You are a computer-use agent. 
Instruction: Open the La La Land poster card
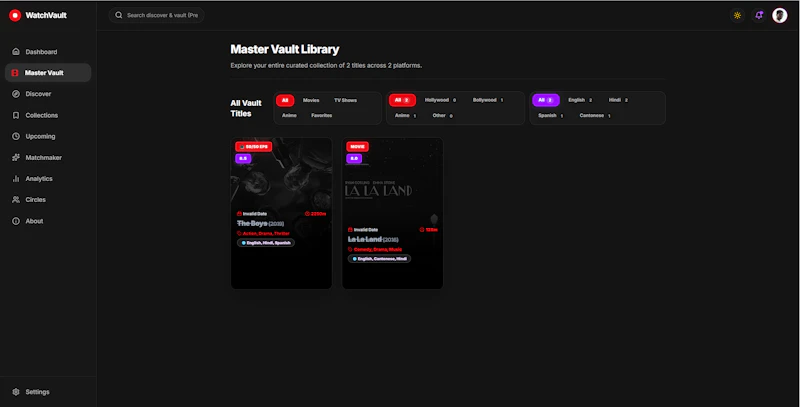(x=392, y=213)
